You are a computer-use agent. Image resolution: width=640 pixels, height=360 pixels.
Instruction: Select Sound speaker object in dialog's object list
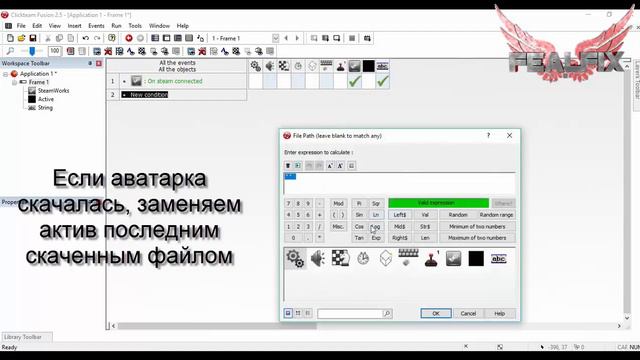[x=318, y=258]
